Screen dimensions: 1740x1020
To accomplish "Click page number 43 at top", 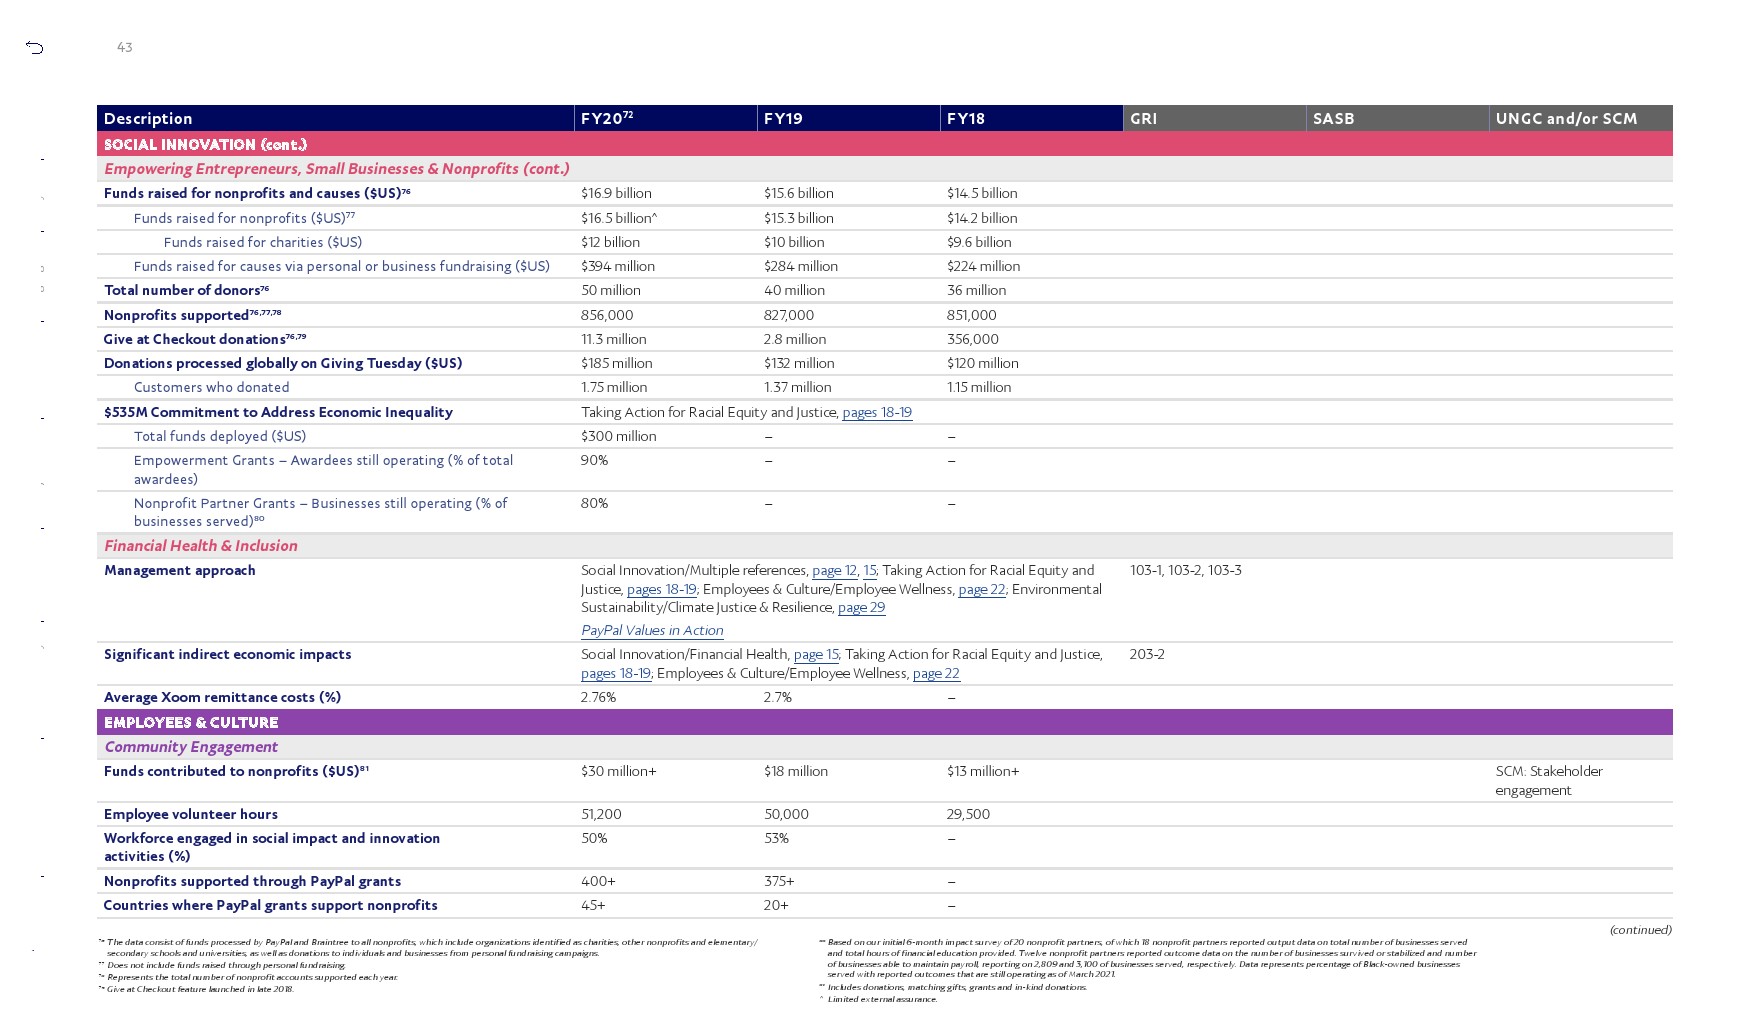I will [x=125, y=47].
